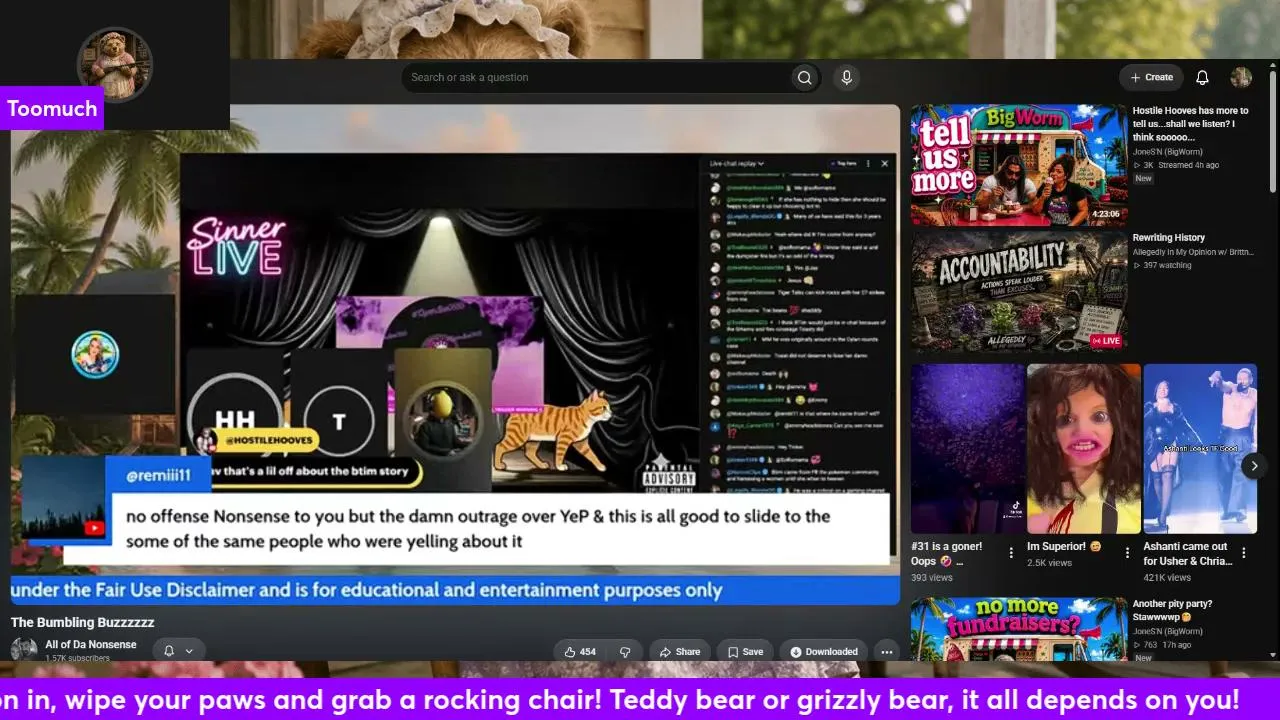Close the live chat replay panel
Viewport: 1280px width, 720px height.
point(884,163)
